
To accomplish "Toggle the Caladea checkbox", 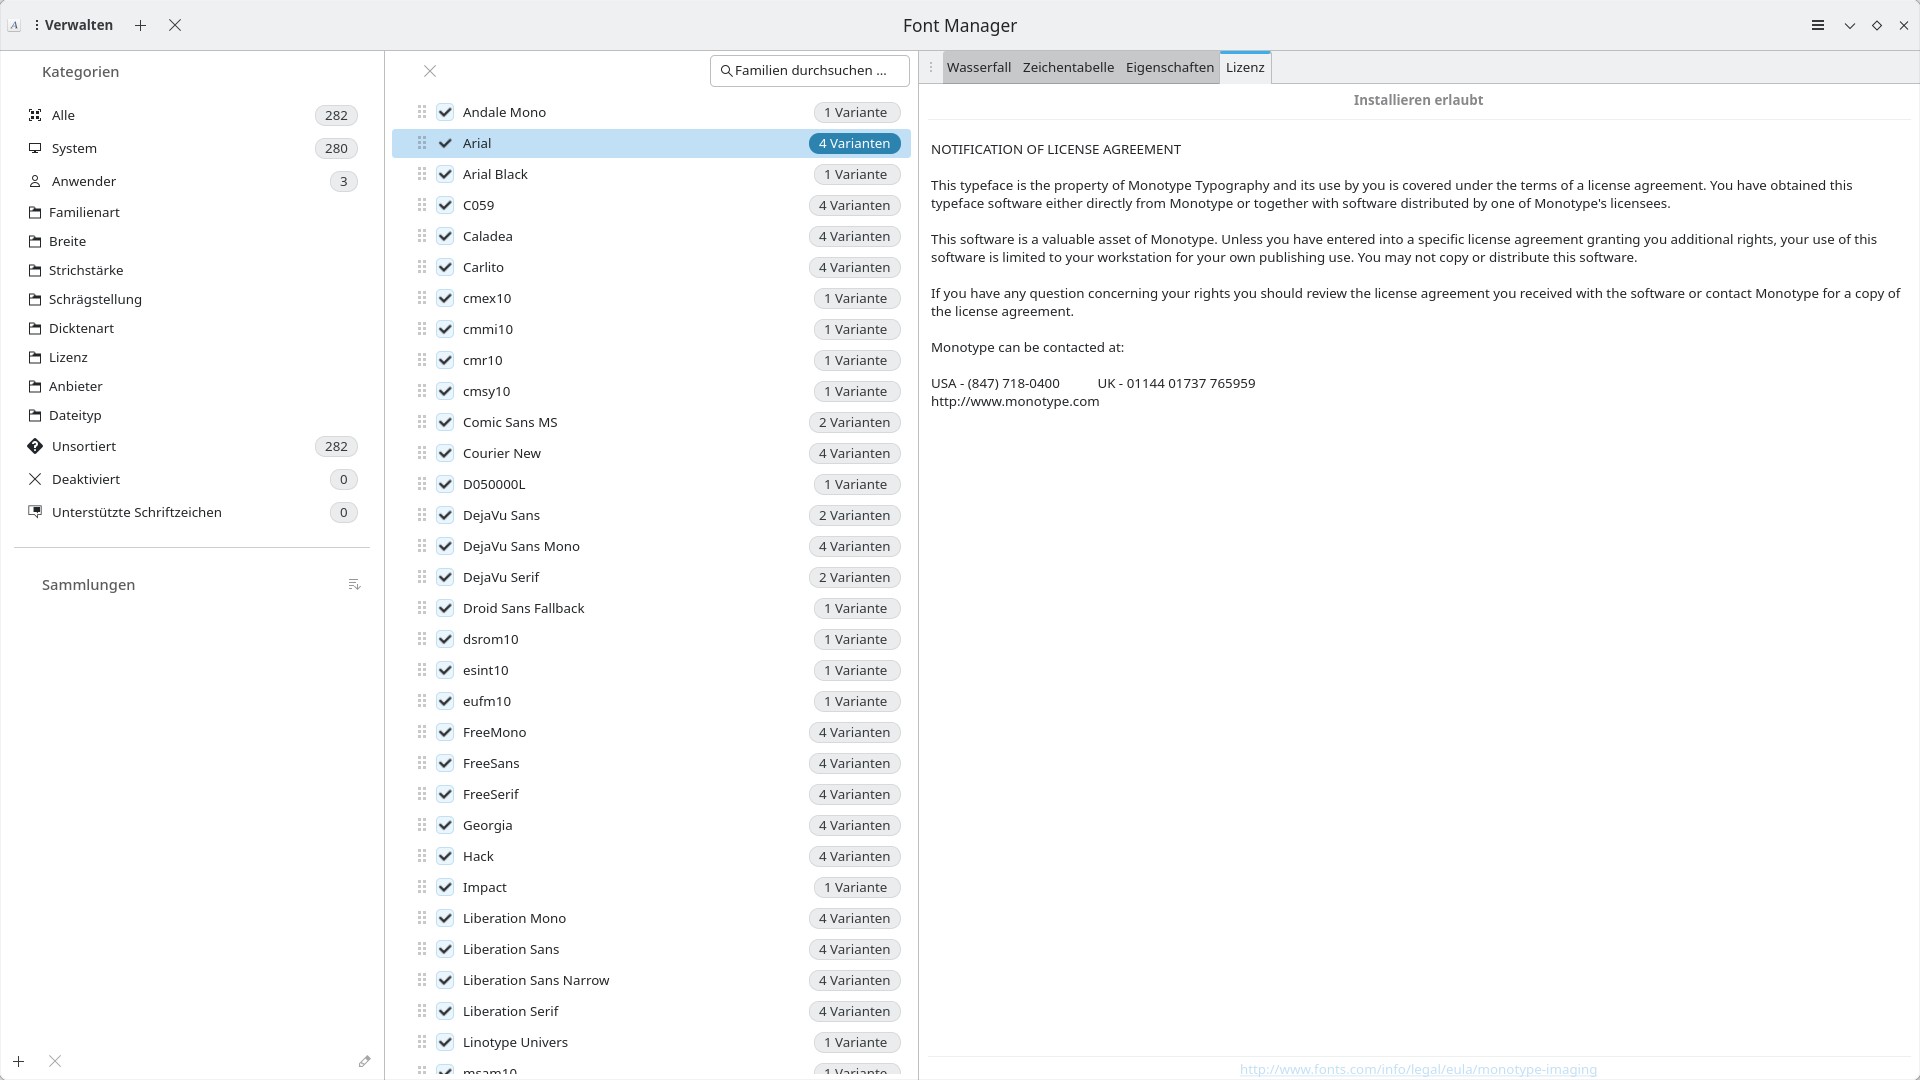I will point(445,236).
